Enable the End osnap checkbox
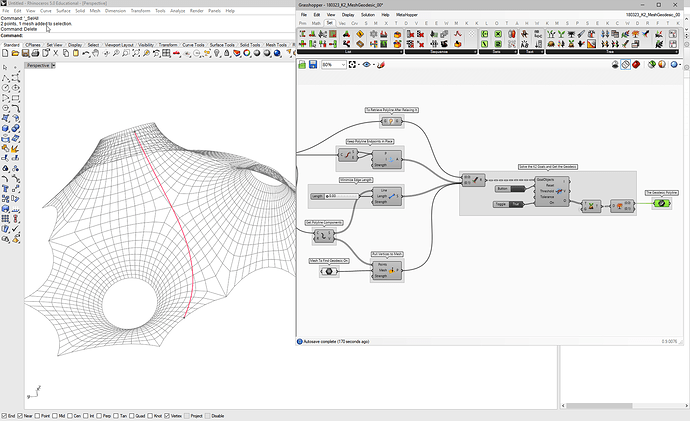 coord(5,415)
